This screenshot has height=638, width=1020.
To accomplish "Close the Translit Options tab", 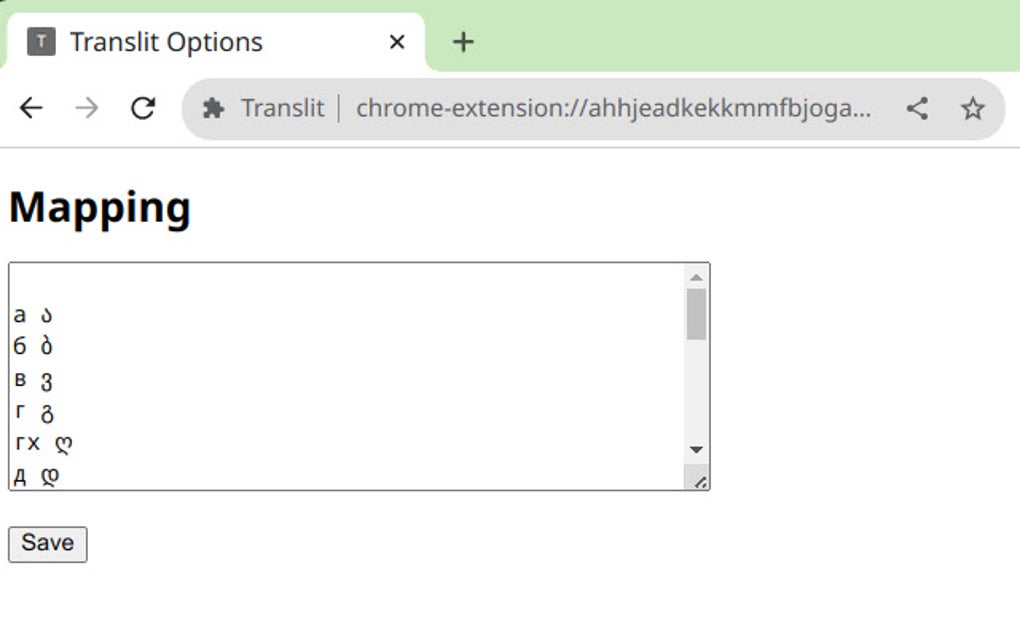I will point(396,41).
